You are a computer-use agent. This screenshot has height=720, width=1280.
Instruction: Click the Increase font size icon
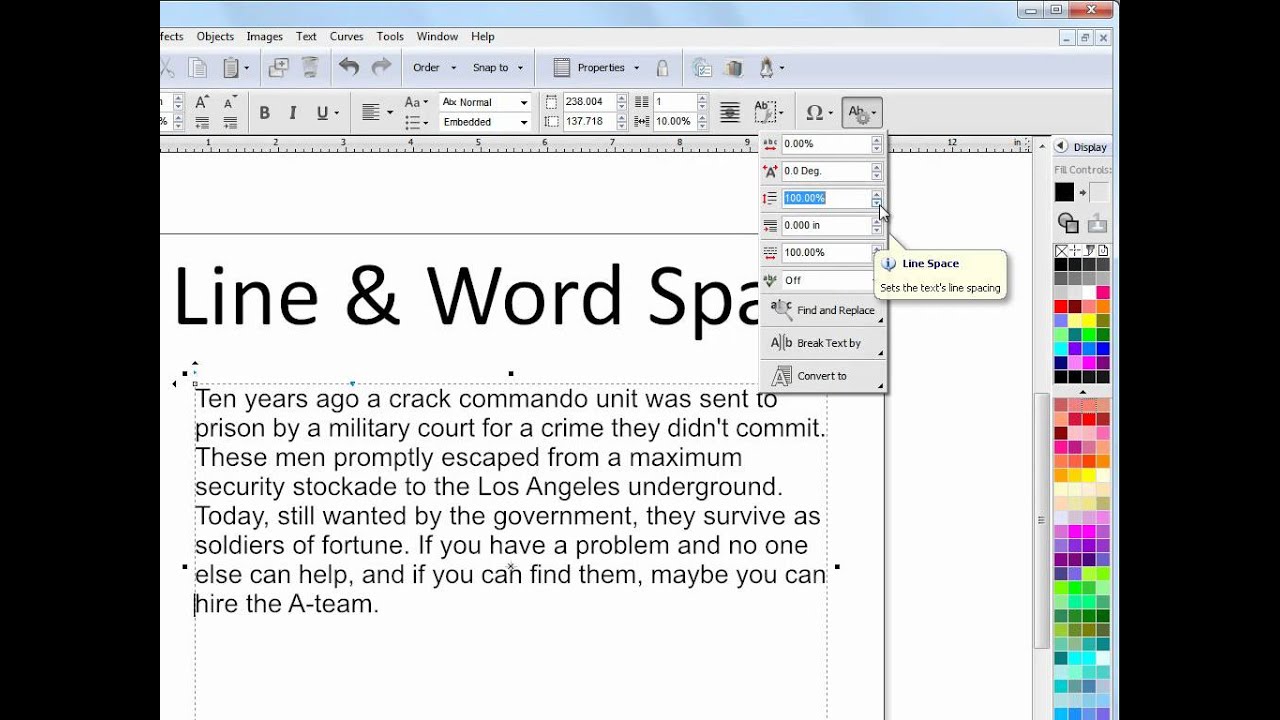pos(202,102)
